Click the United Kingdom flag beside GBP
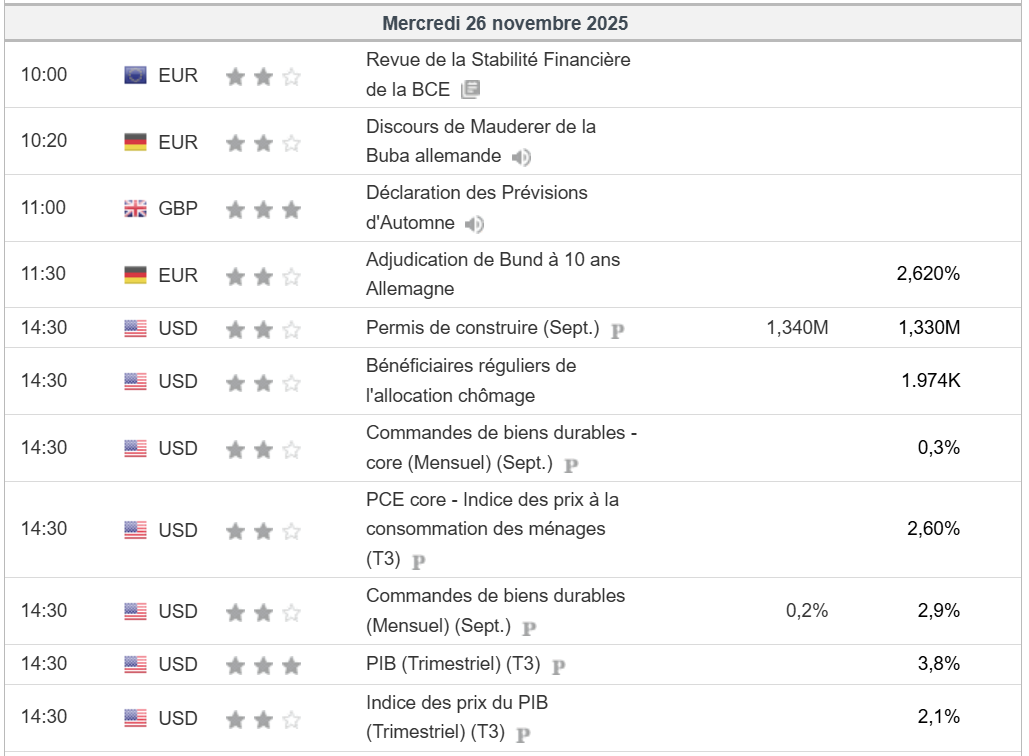The height and width of the screenshot is (756, 1029). (135, 208)
